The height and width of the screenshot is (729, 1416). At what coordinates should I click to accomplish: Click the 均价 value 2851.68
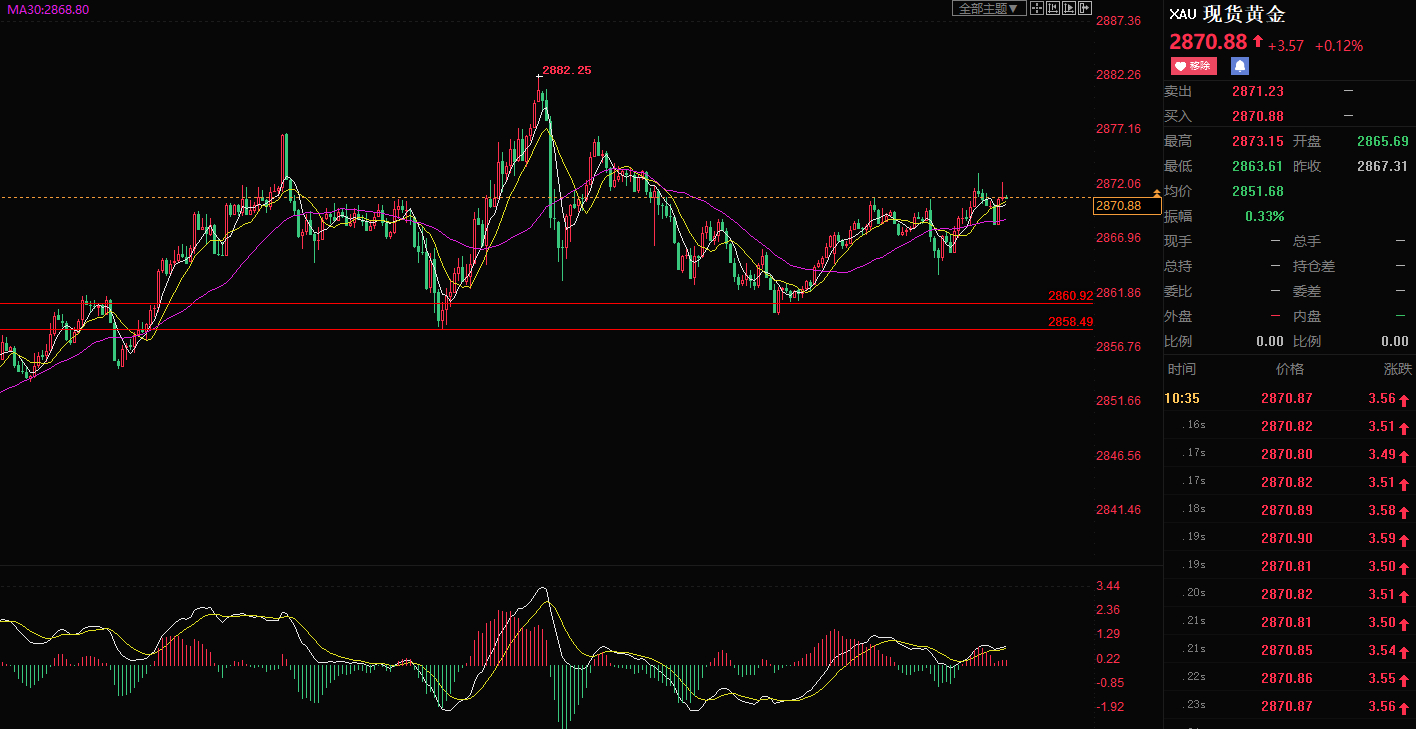(x=1258, y=191)
